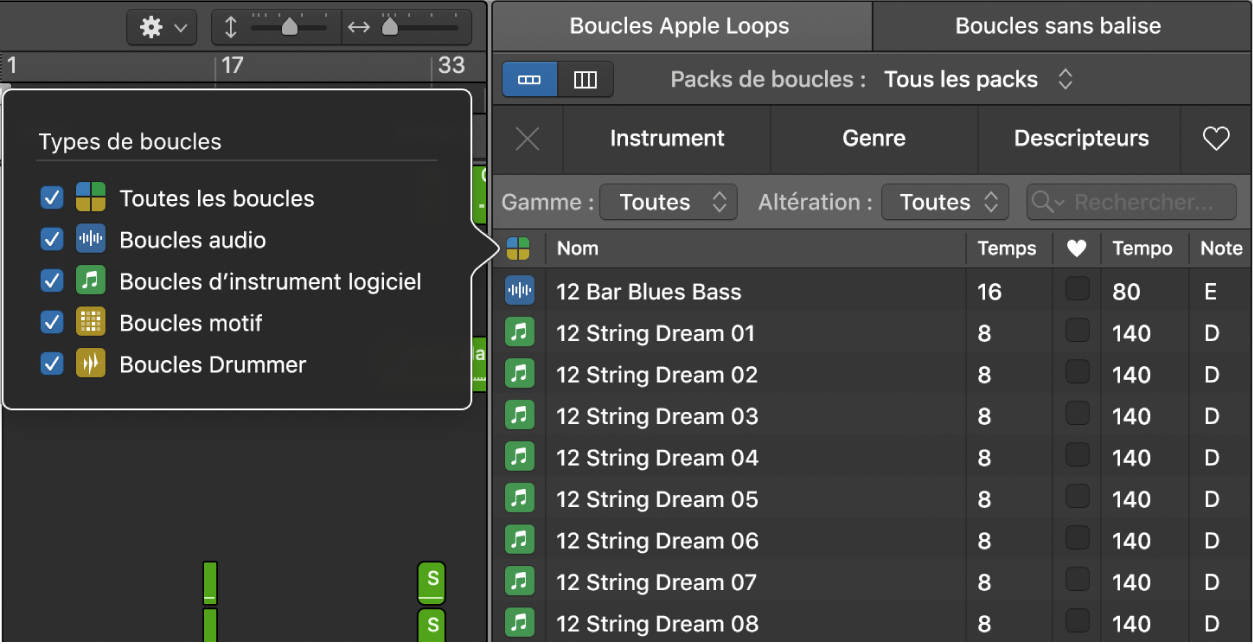Adjust the vertical zoom slider
The image size is (1253, 644).
click(289, 27)
